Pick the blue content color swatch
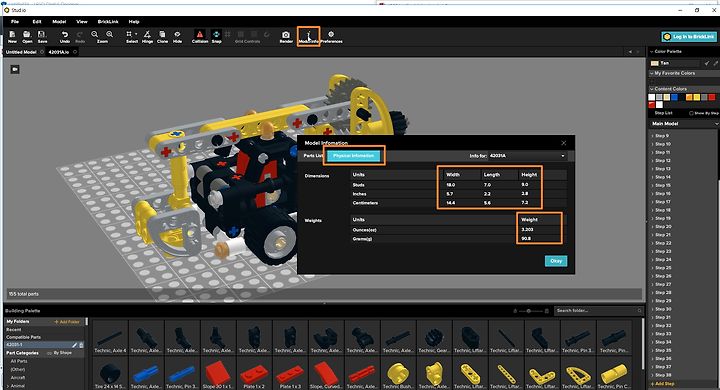720x390 pixels. (675, 97)
